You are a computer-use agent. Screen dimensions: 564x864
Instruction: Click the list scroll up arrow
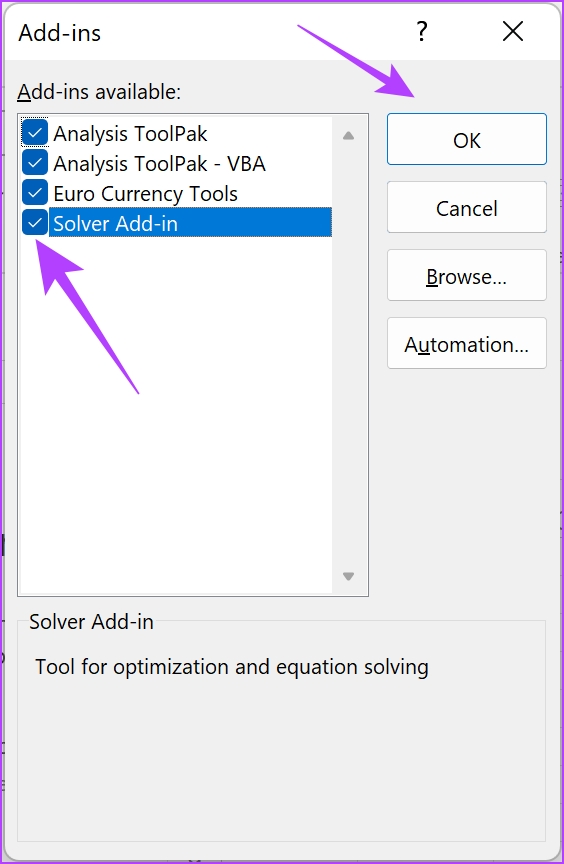tap(348, 136)
